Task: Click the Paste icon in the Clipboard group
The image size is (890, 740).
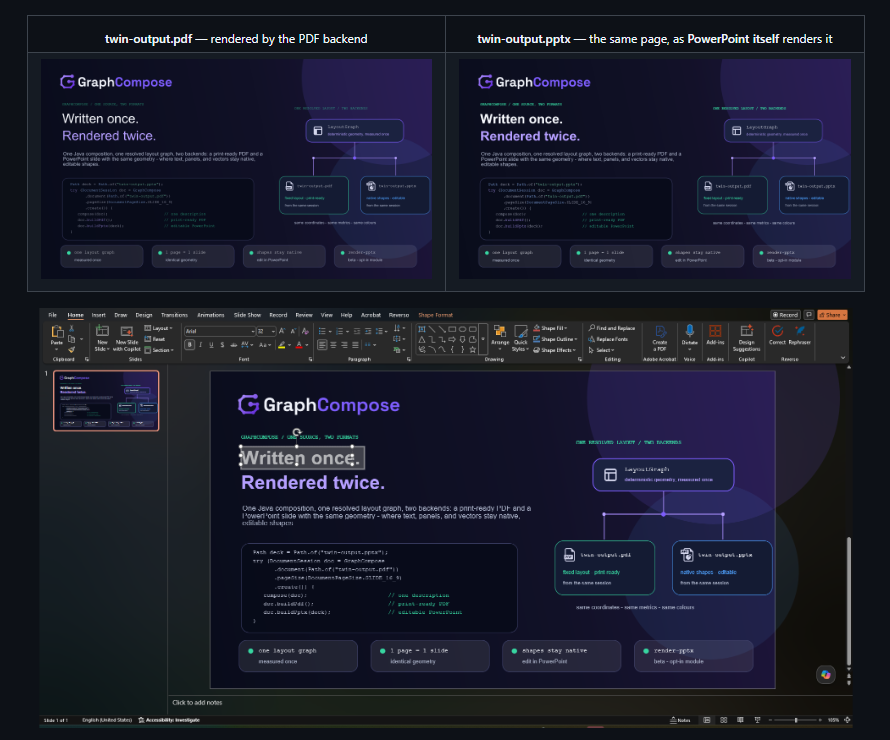Action: click(57, 331)
